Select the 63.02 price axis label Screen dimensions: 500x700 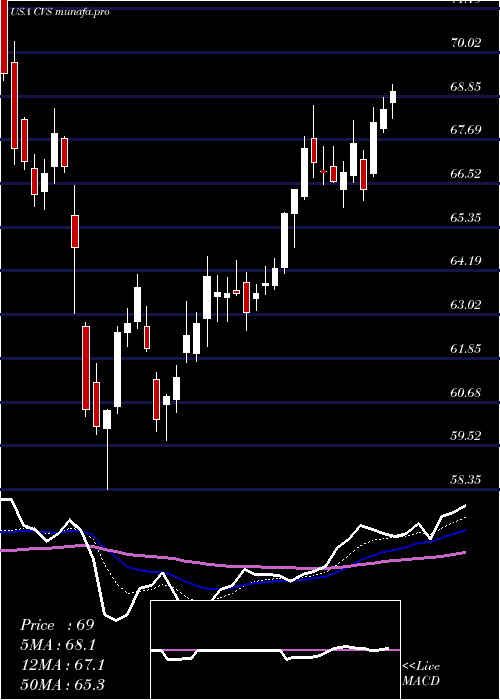[466, 305]
